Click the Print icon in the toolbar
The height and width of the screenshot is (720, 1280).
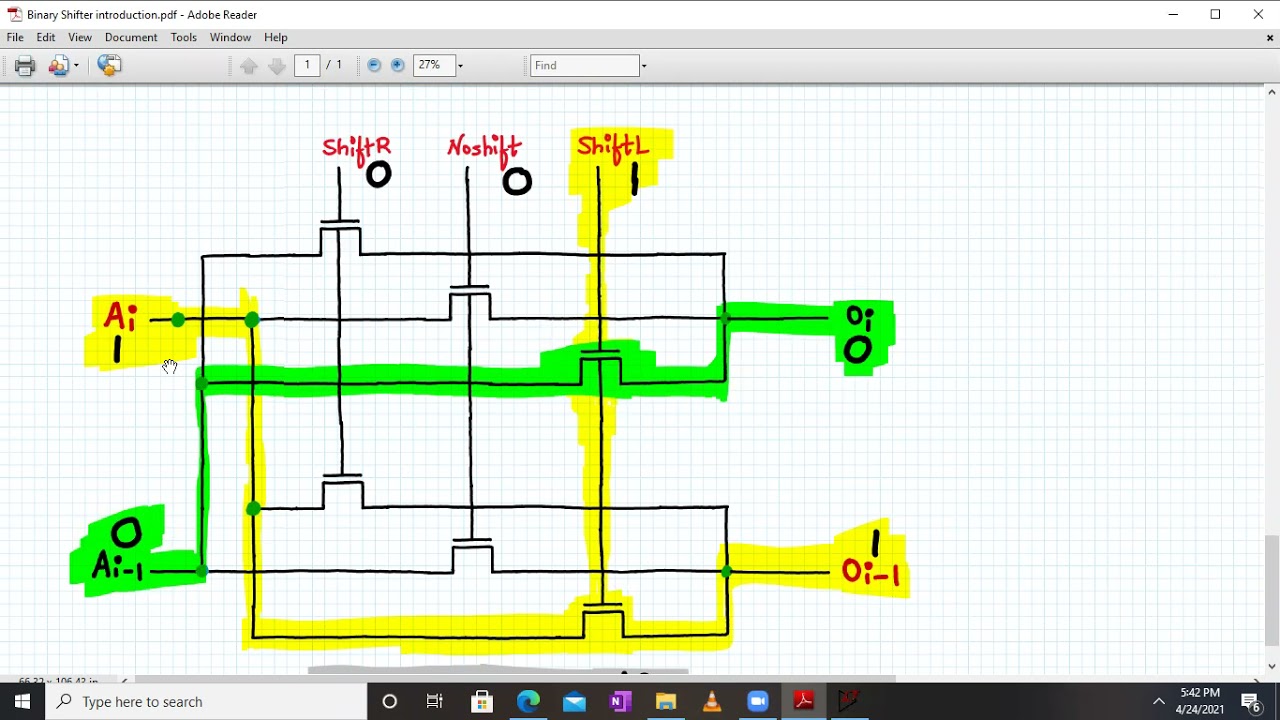click(25, 66)
